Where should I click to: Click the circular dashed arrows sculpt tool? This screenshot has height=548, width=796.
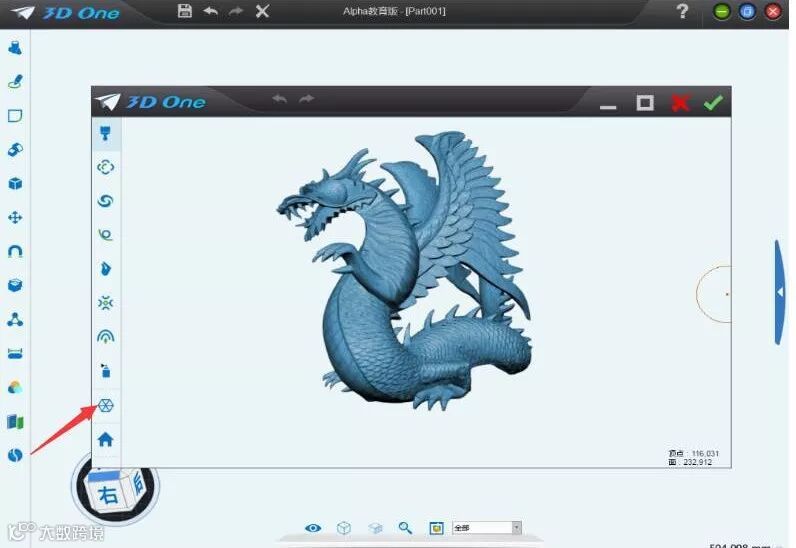[106, 167]
